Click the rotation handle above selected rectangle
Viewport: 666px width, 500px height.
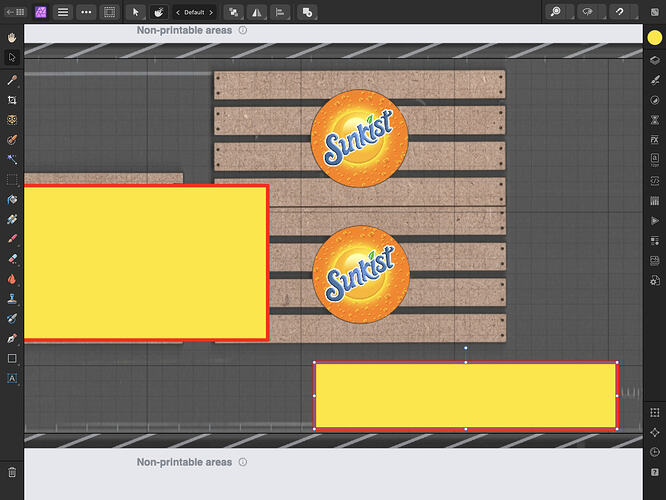pos(466,348)
